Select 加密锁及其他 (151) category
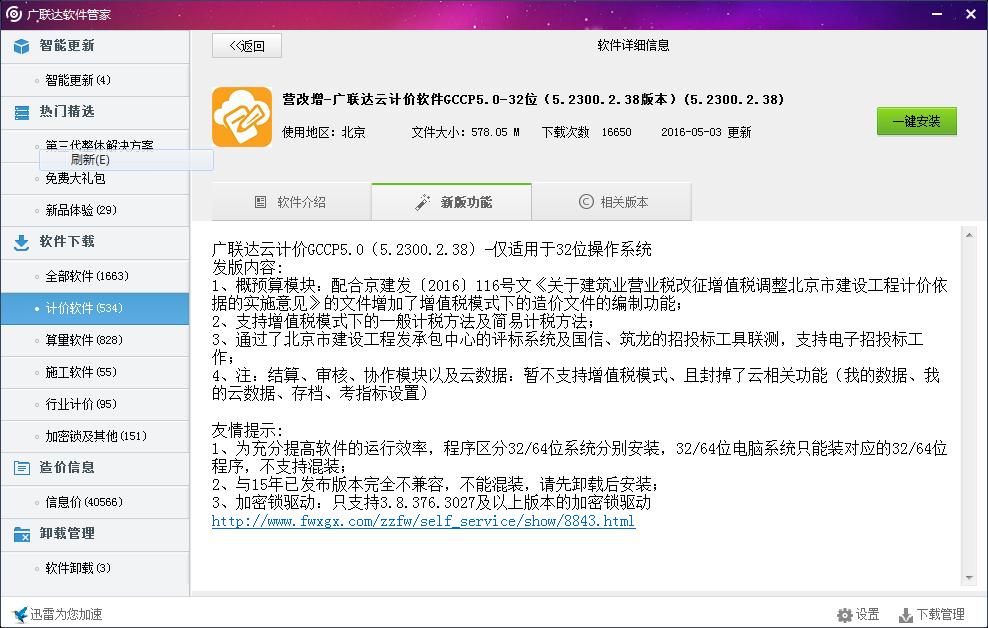This screenshot has width=988, height=628. (x=95, y=436)
